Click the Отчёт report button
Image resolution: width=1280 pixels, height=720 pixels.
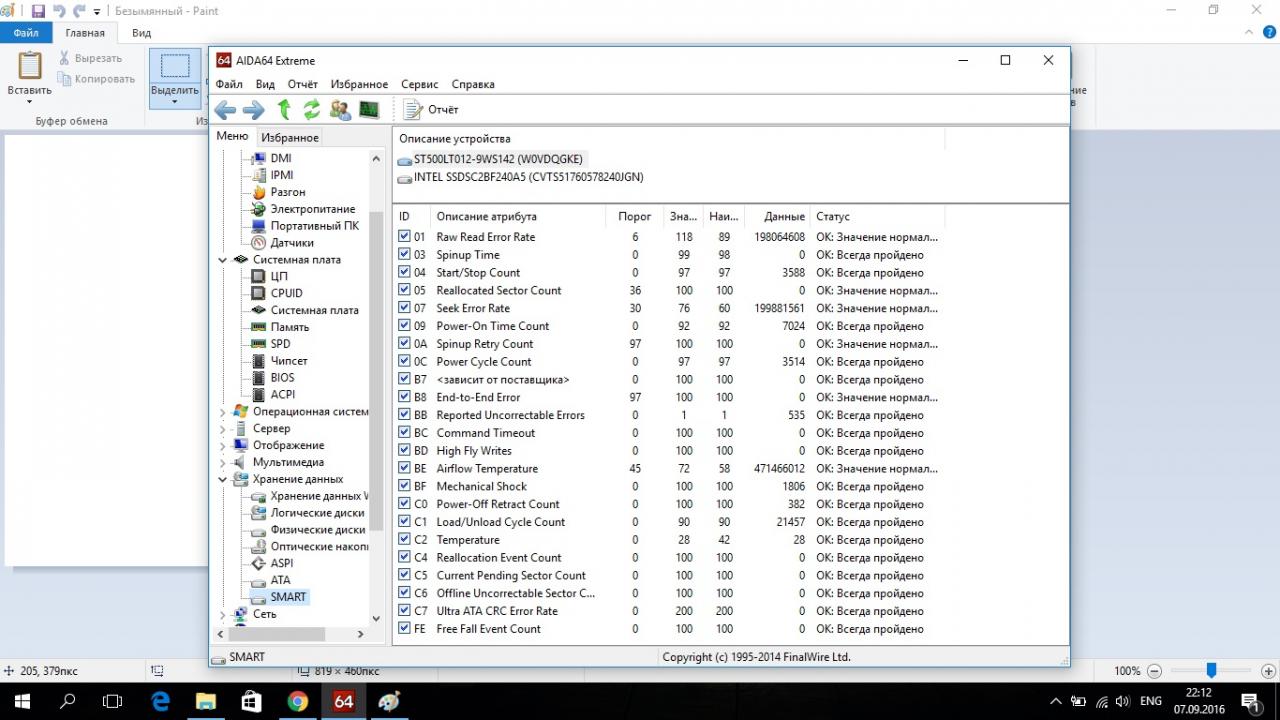click(432, 110)
